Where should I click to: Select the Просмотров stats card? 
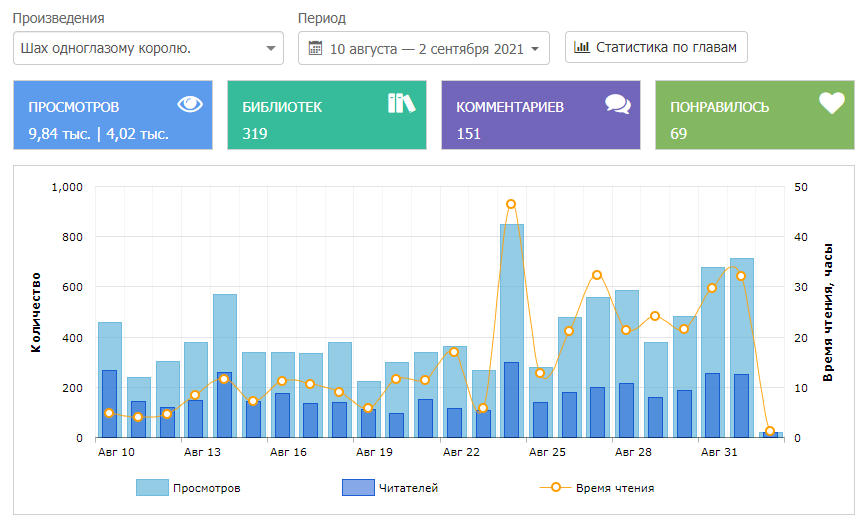coord(113,116)
